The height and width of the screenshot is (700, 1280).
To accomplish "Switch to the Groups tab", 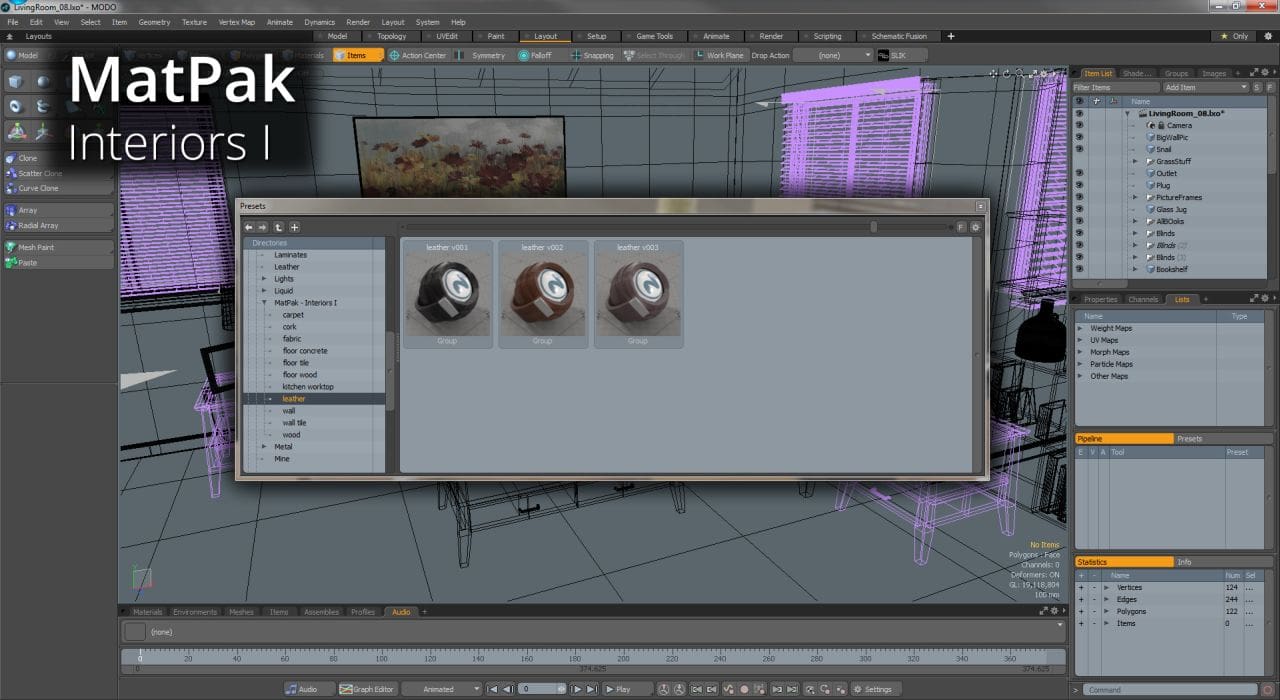I will click(1176, 73).
